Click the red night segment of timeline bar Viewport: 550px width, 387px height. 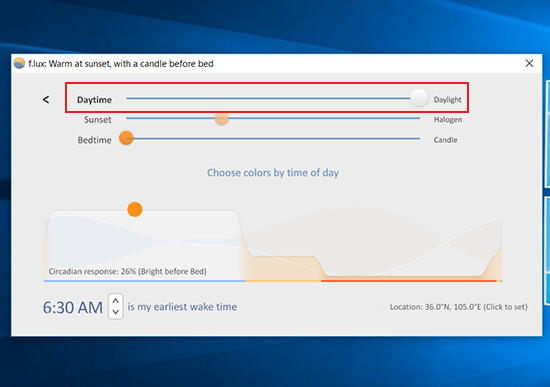click(x=409, y=281)
